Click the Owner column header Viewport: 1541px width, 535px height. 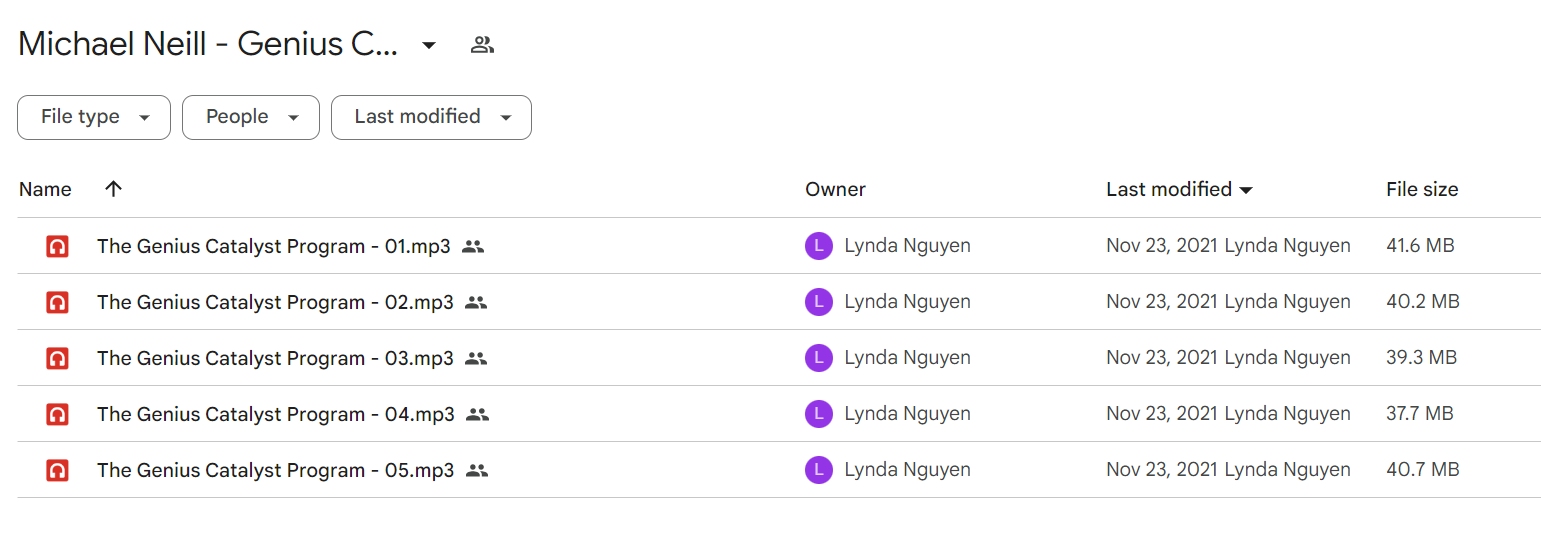836,189
